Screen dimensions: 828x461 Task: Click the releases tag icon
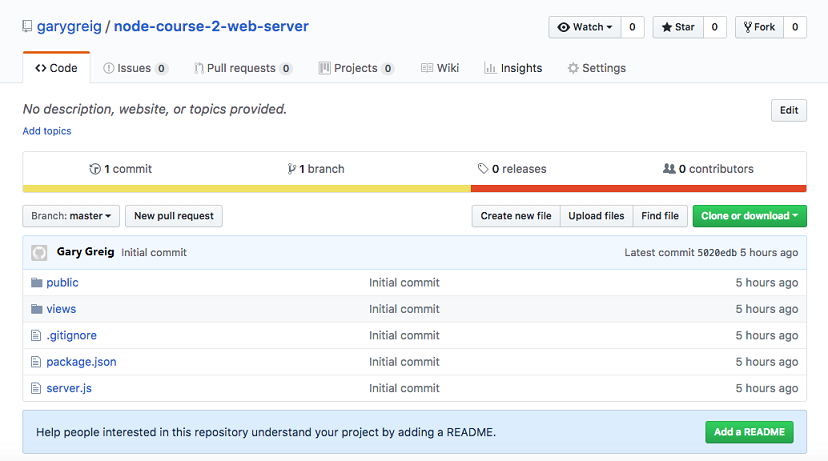coord(483,169)
